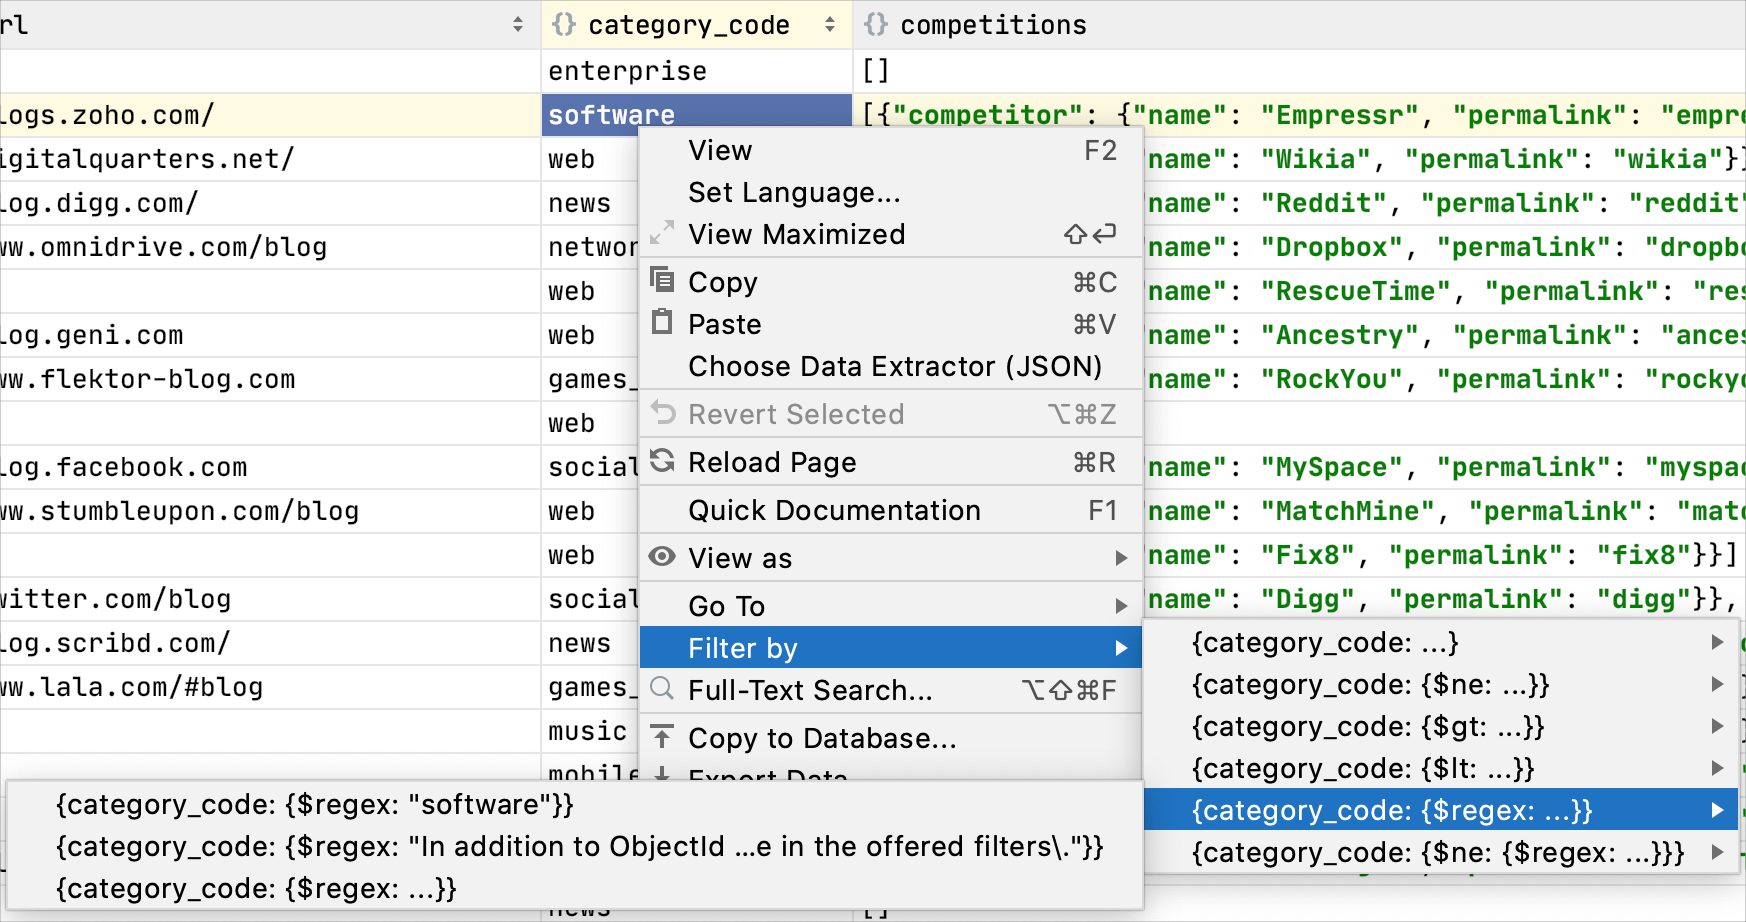Image resolution: width=1746 pixels, height=922 pixels.
Task: Apply the $regex "software" filter
Action: (315, 805)
